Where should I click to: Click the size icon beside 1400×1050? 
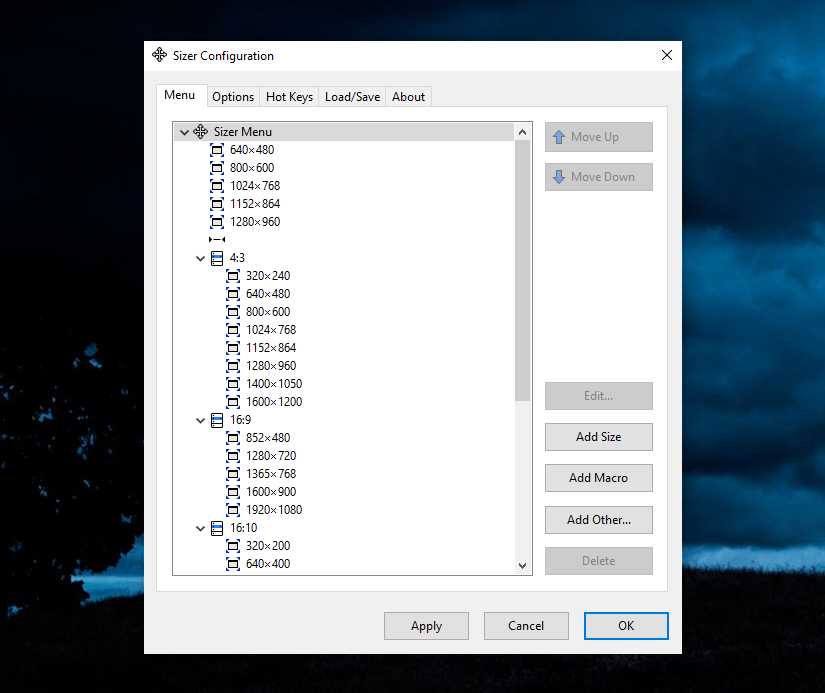pos(233,384)
